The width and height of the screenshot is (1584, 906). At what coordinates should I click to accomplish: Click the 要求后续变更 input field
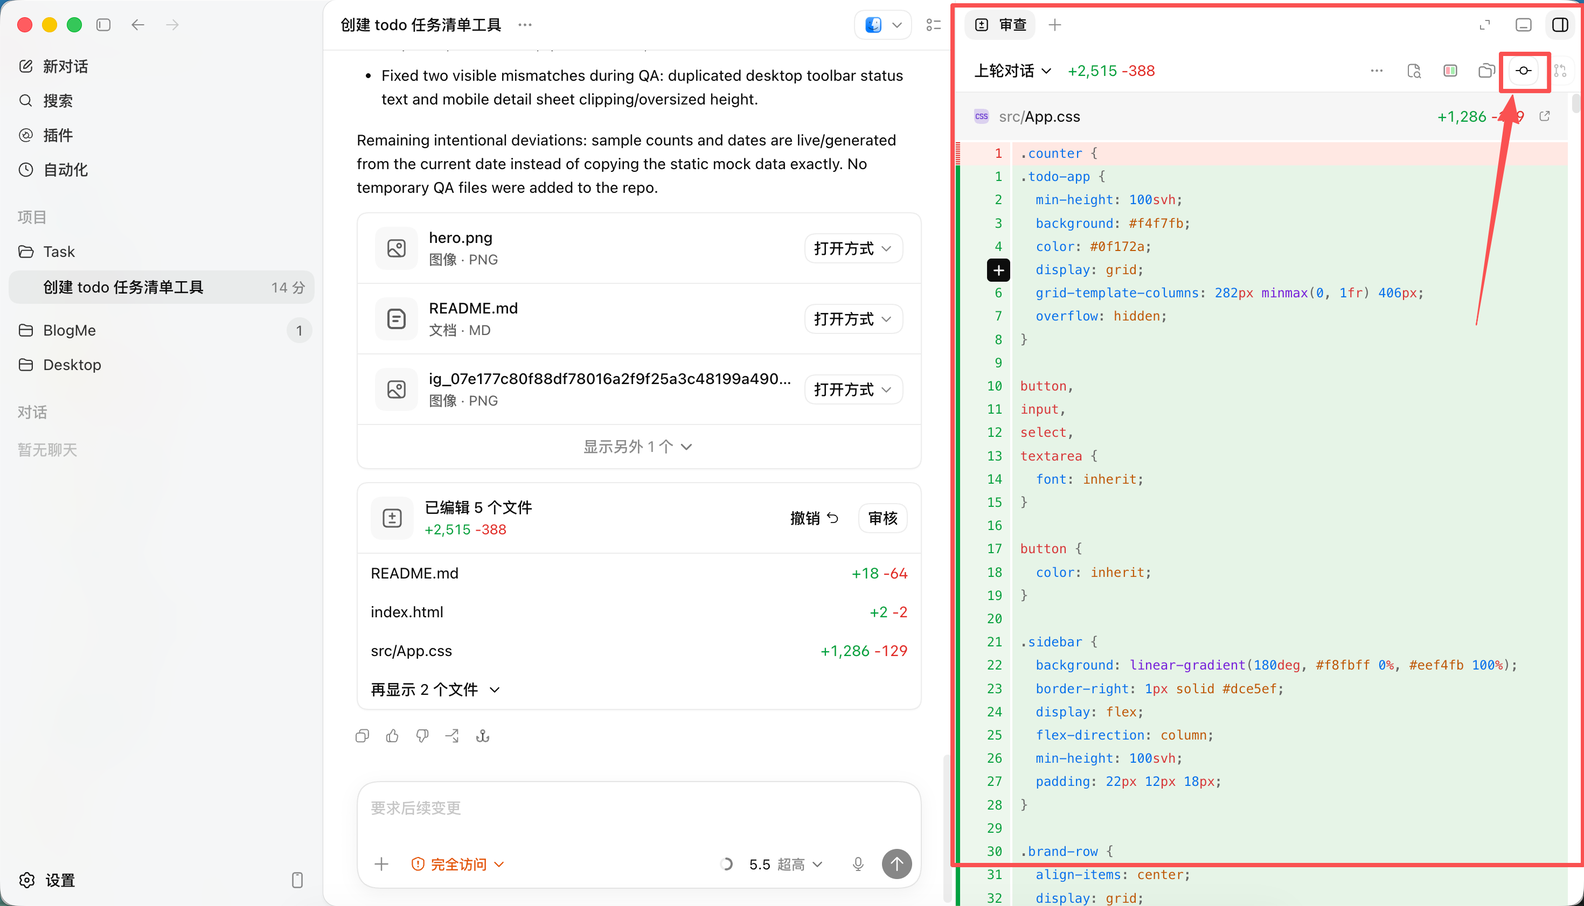(x=639, y=808)
